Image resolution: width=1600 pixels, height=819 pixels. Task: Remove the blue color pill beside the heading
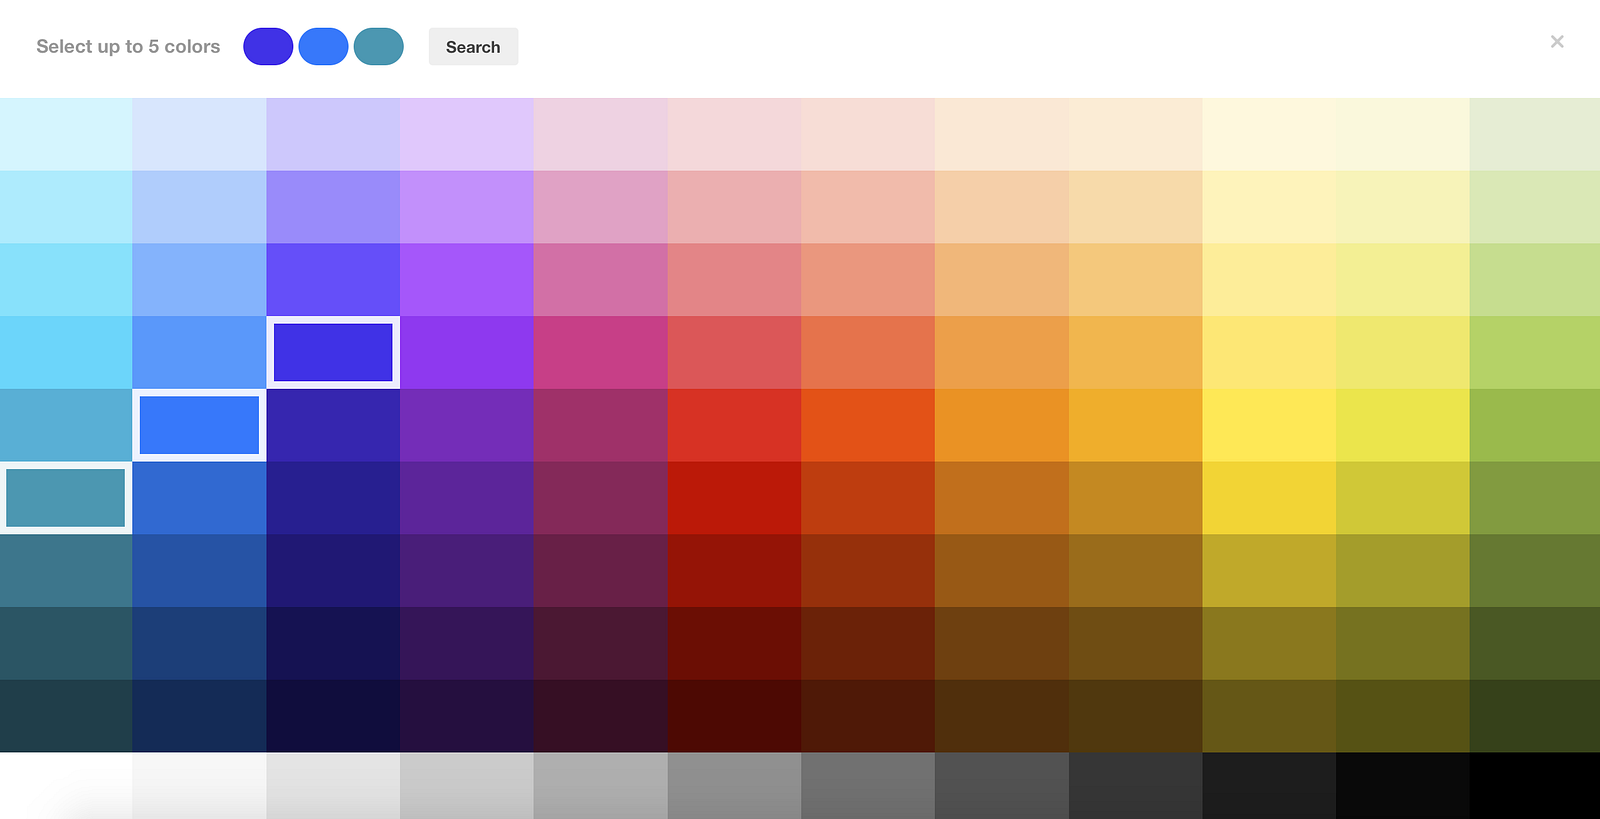pyautogui.click(x=323, y=47)
